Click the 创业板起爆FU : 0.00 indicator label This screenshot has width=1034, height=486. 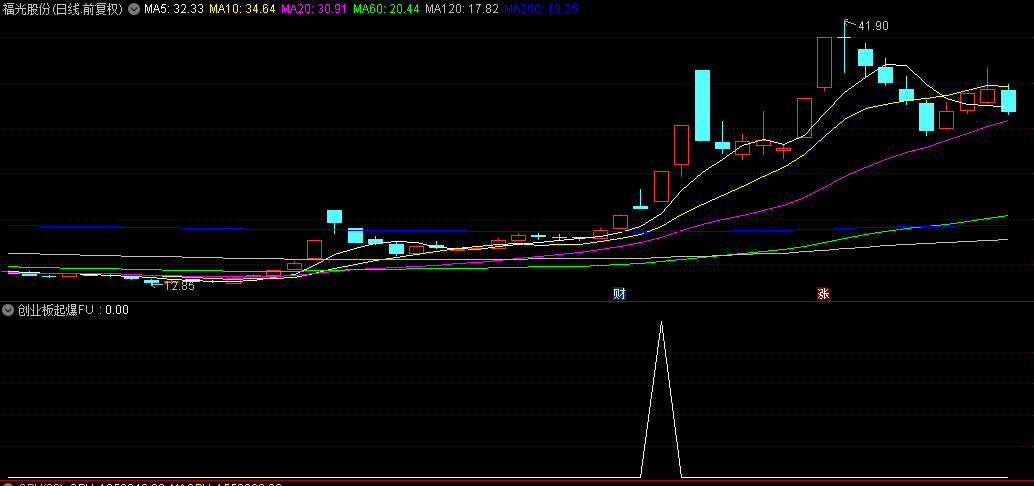point(73,310)
